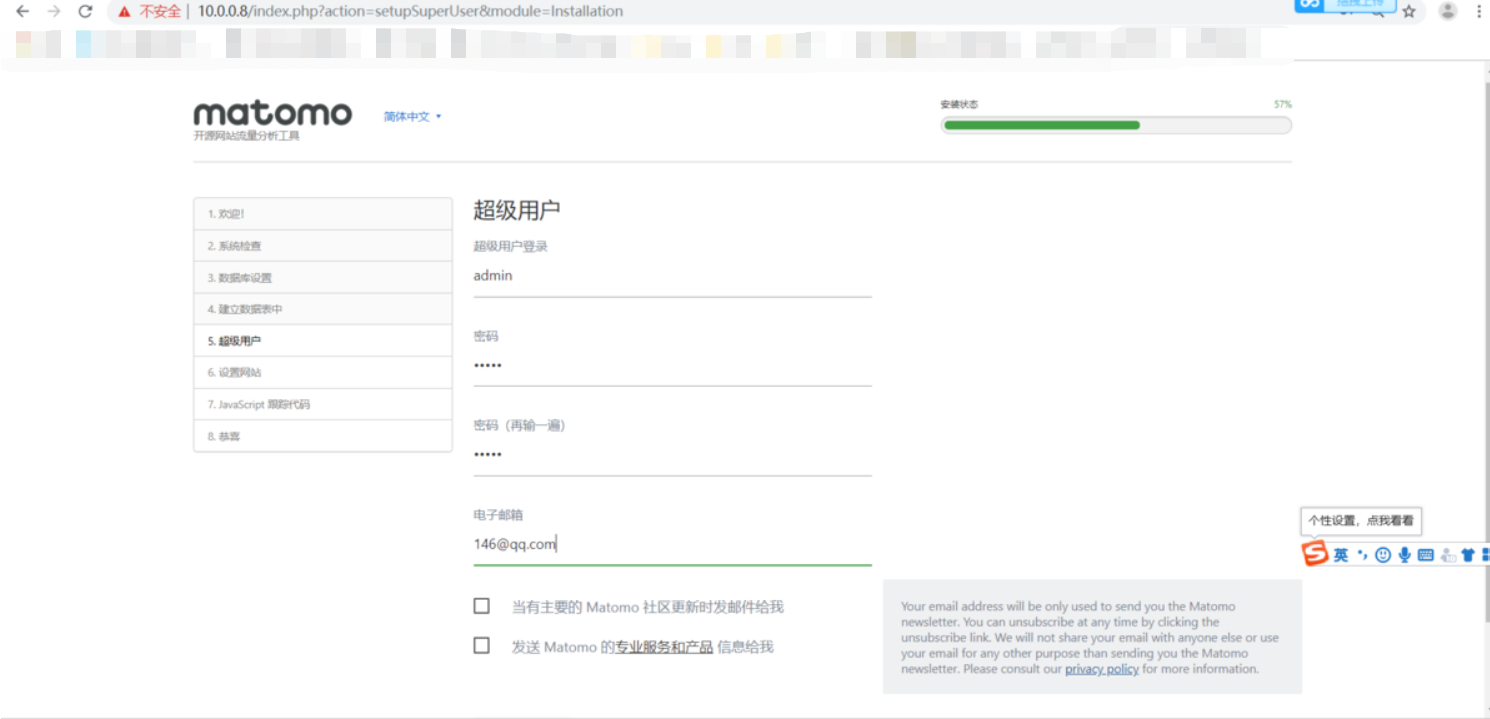Click the 开源网站流量分析工具 tagline
Image resolution: width=1490 pixels, height=719 pixels.
pyautogui.click(x=246, y=136)
